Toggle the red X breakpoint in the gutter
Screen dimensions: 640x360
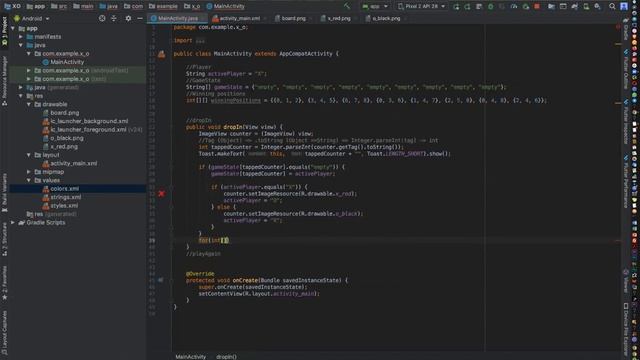[x=162, y=193]
